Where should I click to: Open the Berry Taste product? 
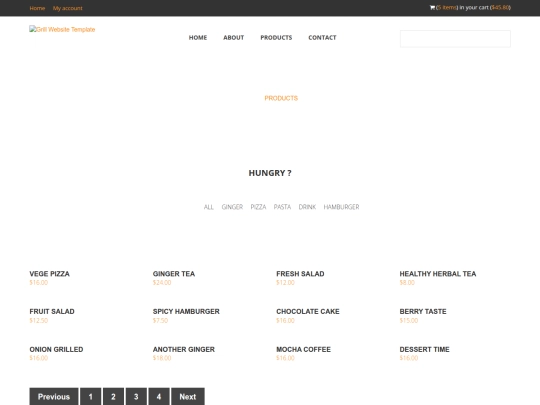click(x=423, y=311)
